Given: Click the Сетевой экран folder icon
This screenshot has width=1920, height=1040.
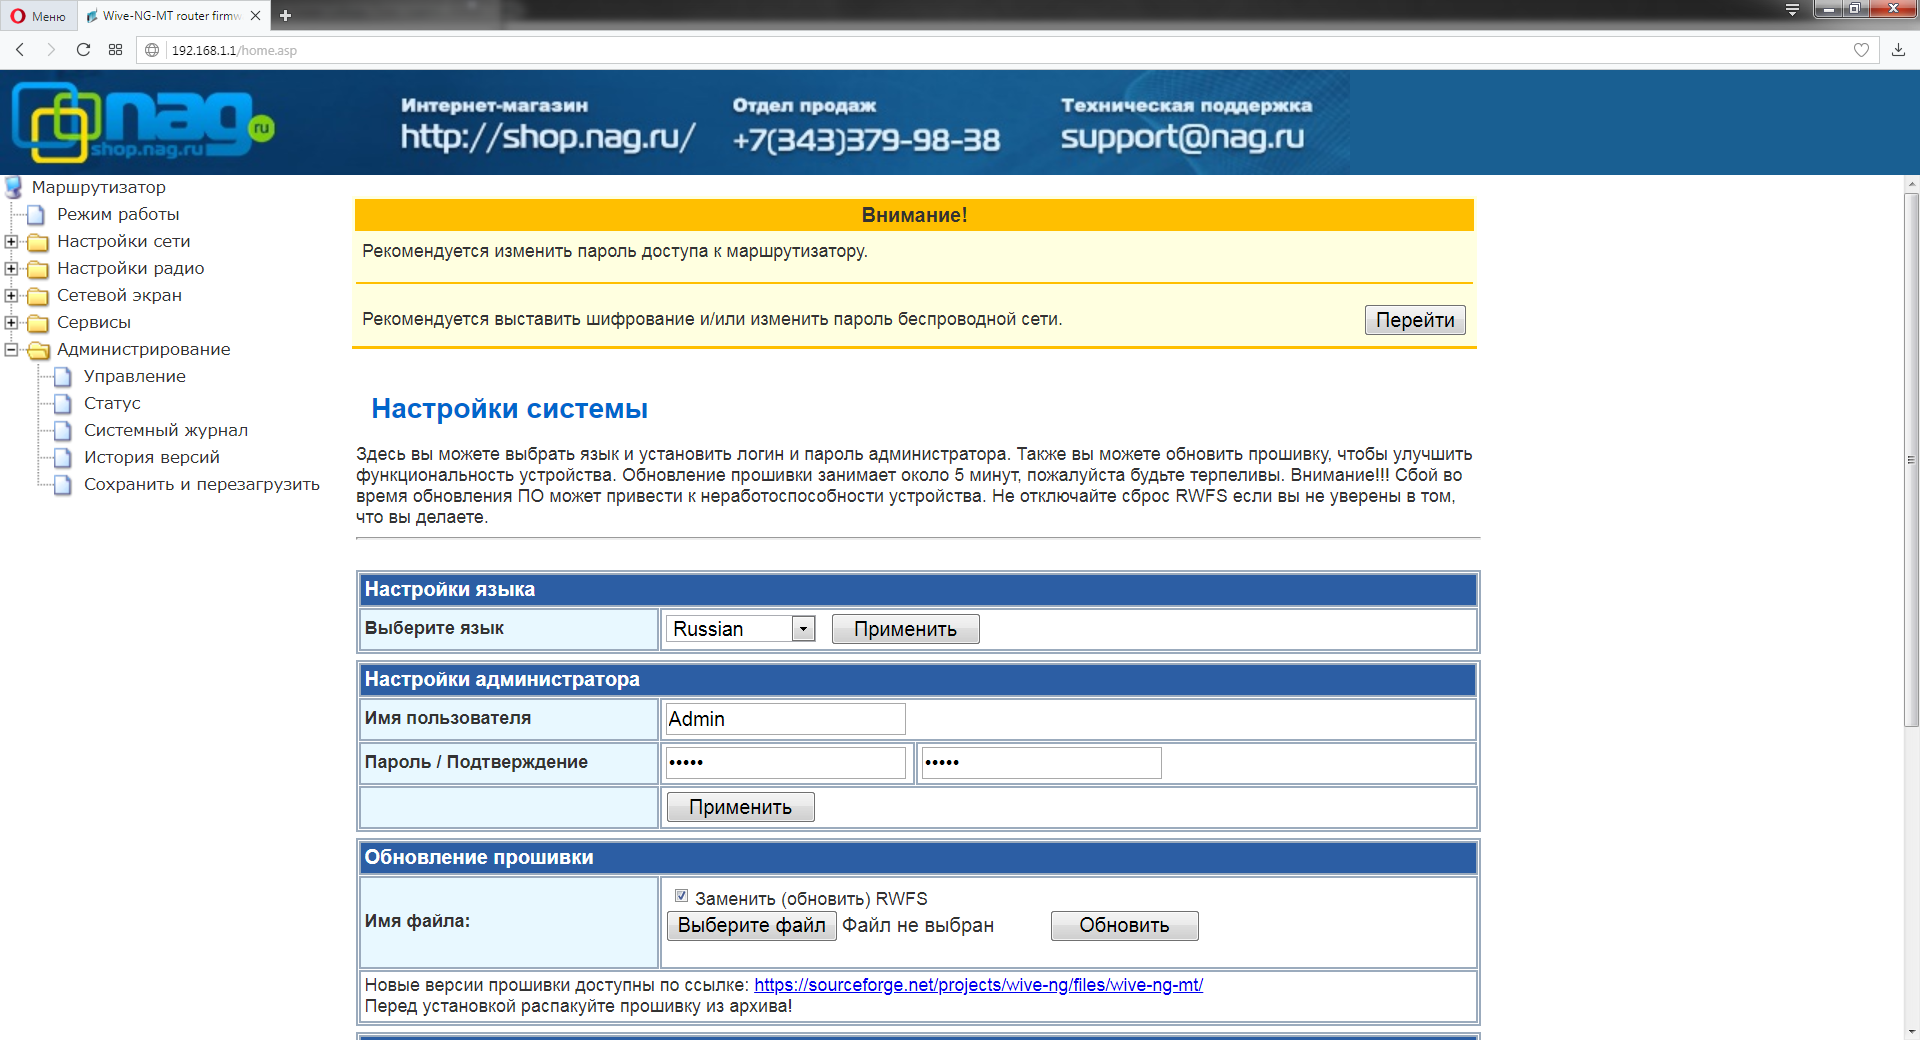Looking at the screenshot, I should tap(38, 296).
